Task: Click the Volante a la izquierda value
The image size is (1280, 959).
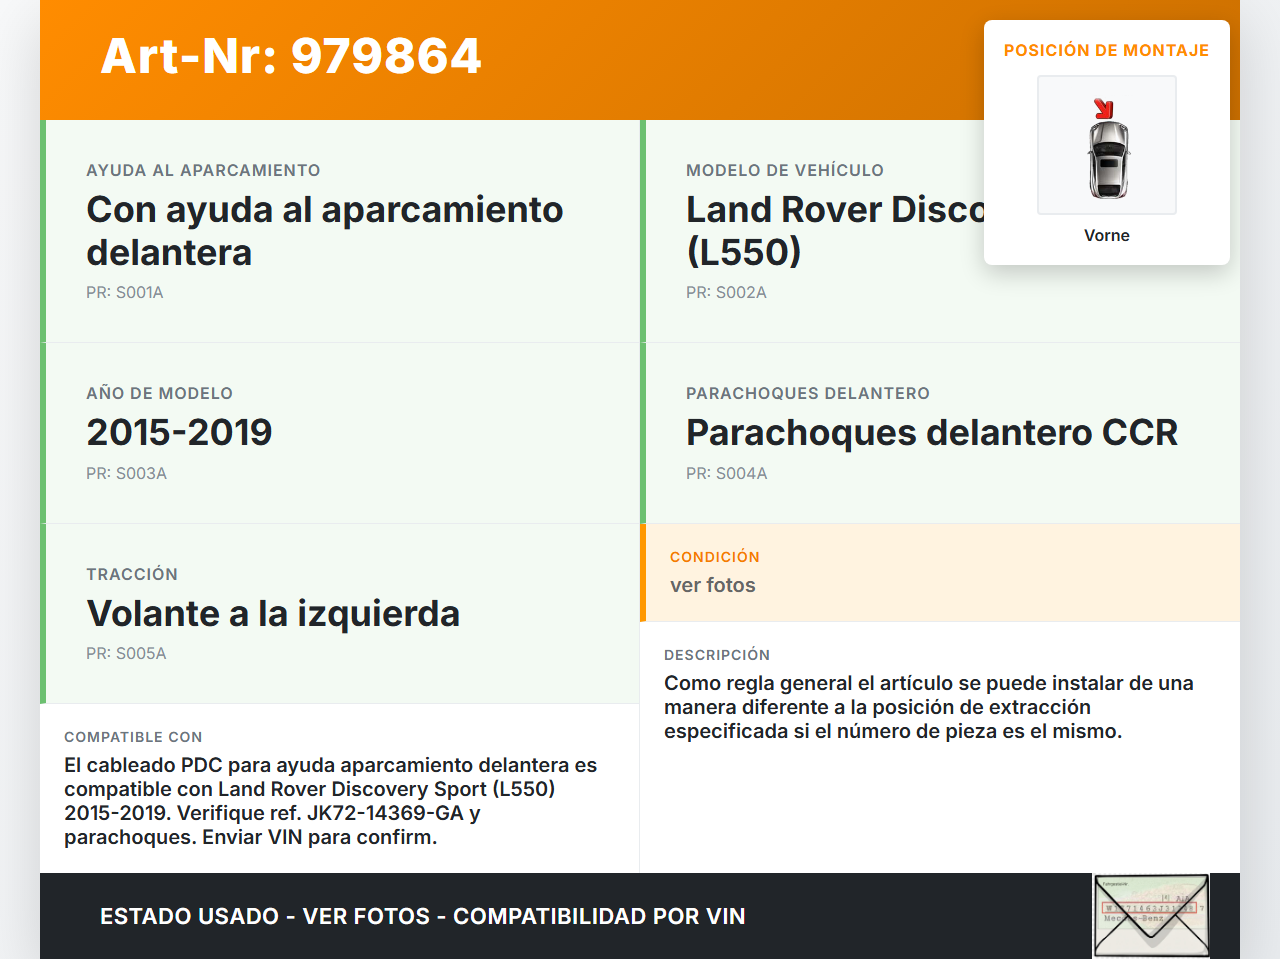Action: [x=273, y=613]
